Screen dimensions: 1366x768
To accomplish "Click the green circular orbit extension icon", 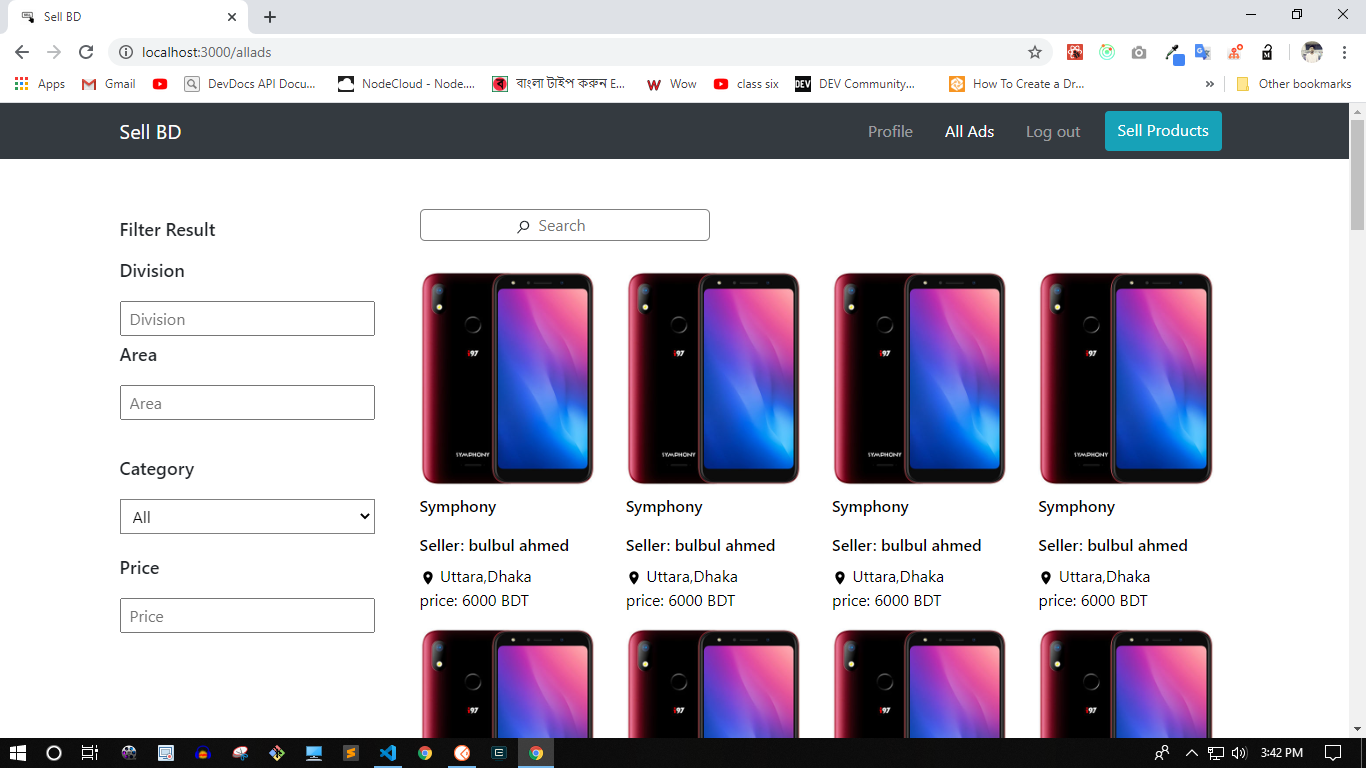I will pos(1107,52).
